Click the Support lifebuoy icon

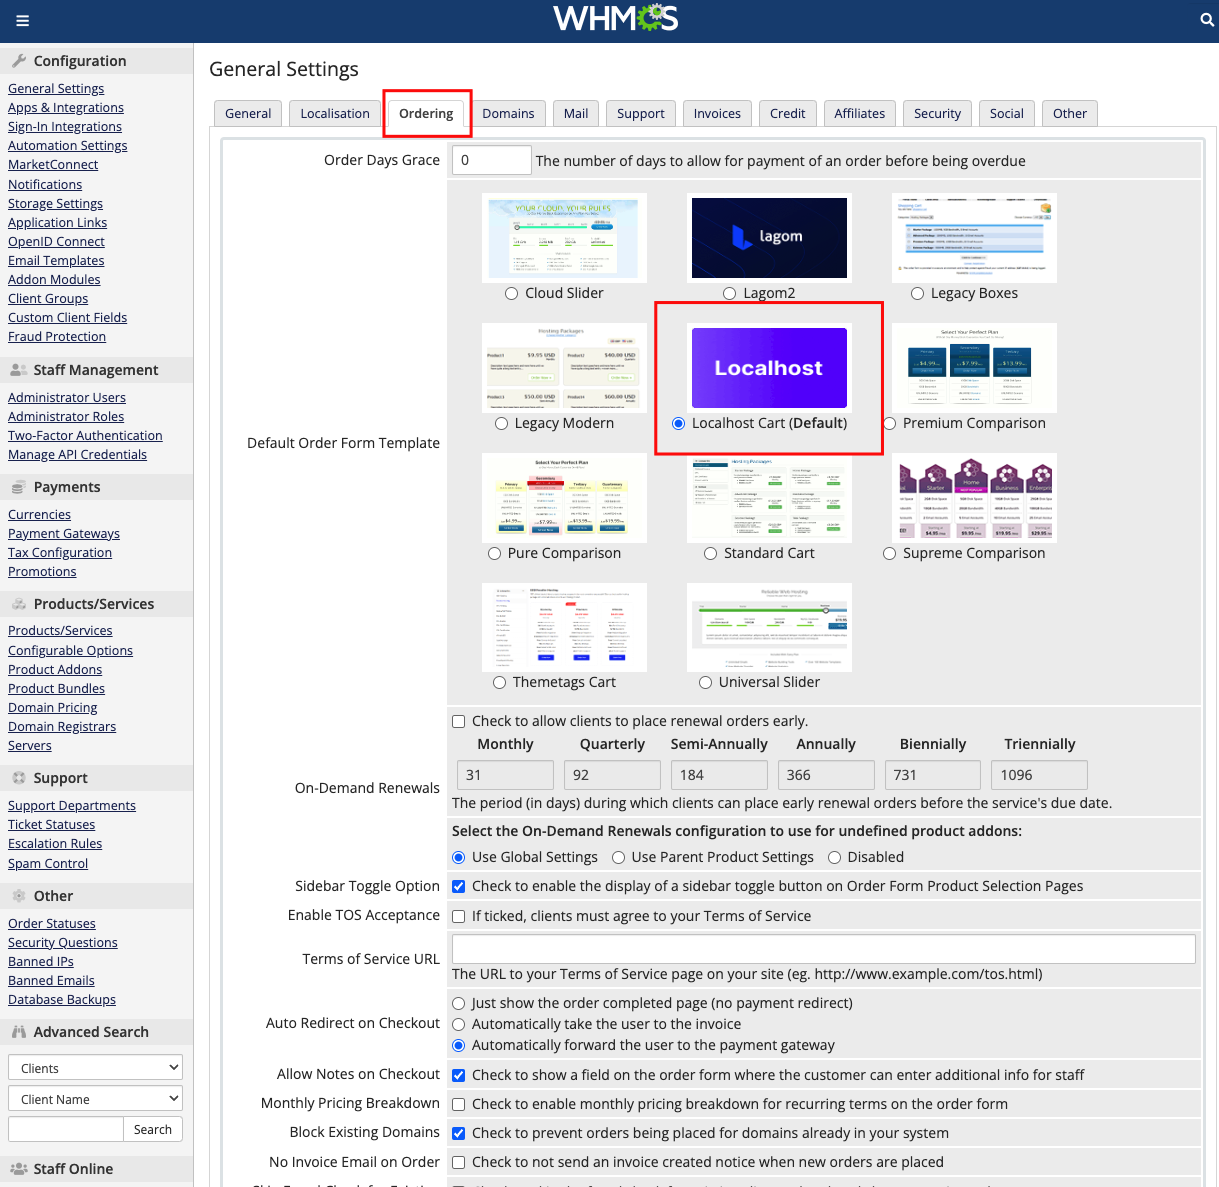19,778
